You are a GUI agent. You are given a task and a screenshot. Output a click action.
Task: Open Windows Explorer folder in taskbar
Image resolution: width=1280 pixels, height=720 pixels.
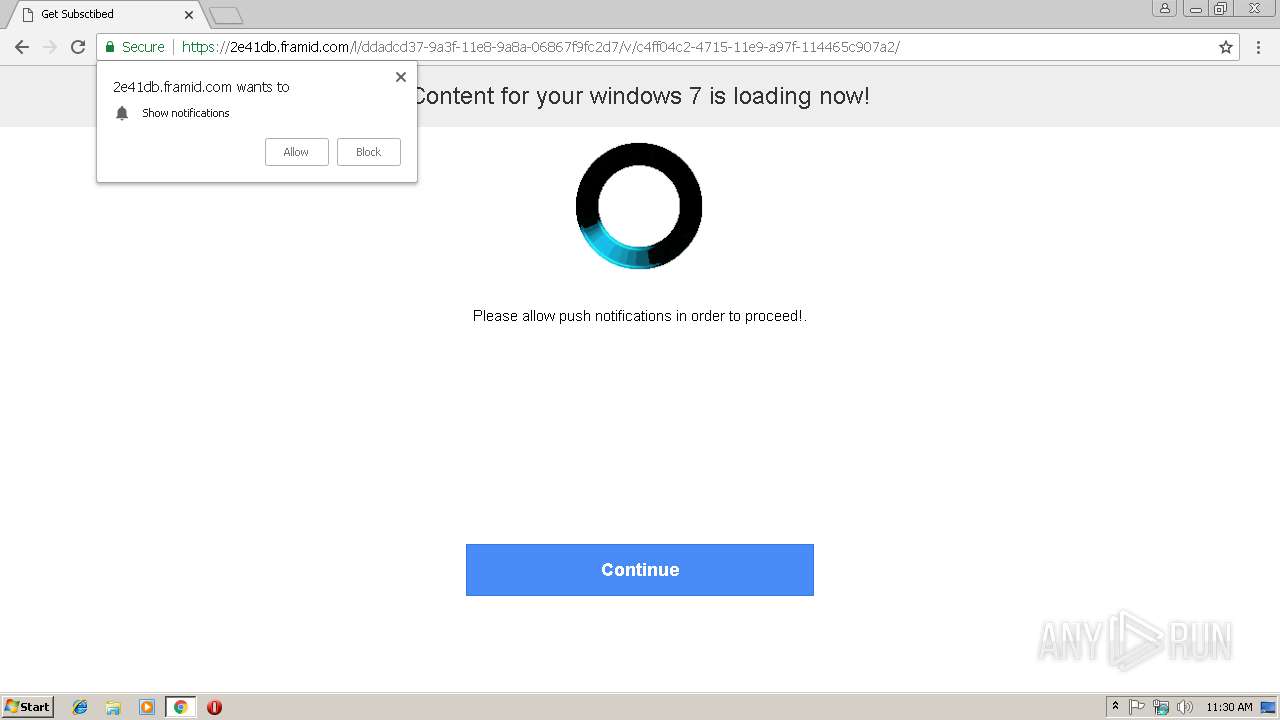click(113, 707)
